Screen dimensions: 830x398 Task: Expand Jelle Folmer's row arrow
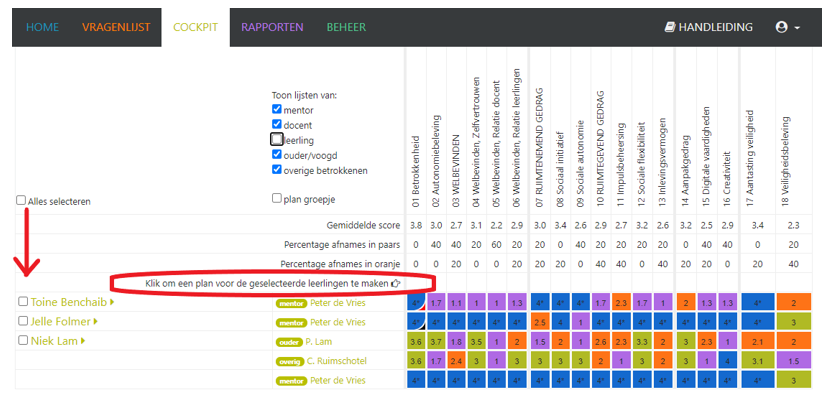click(x=95, y=322)
